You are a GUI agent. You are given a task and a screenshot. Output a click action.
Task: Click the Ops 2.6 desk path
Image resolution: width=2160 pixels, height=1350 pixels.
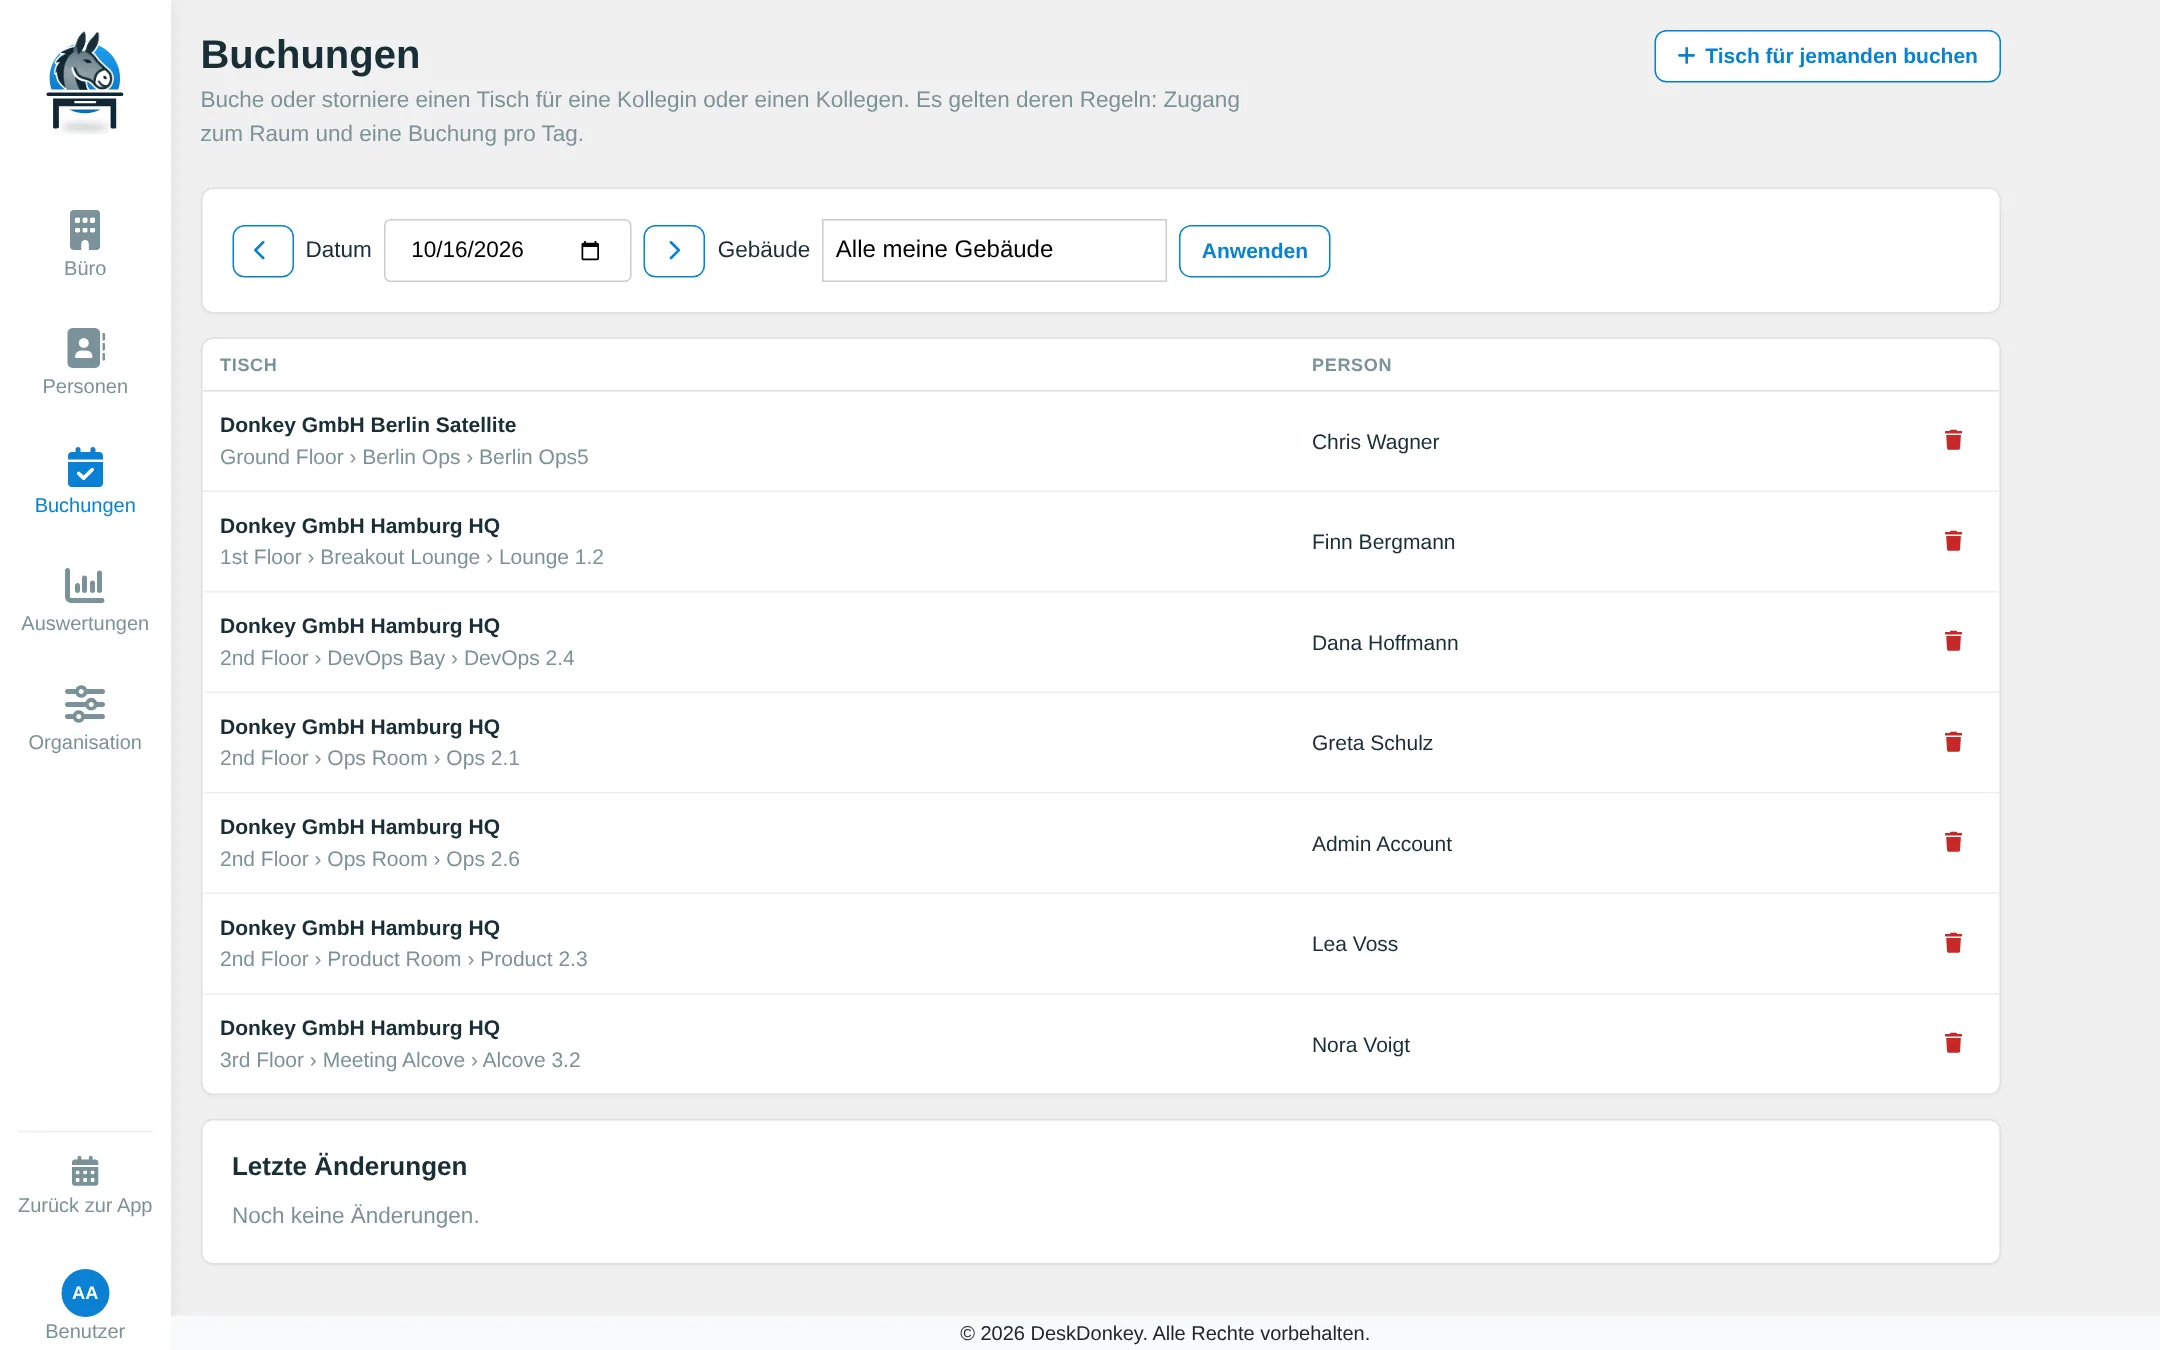click(369, 859)
